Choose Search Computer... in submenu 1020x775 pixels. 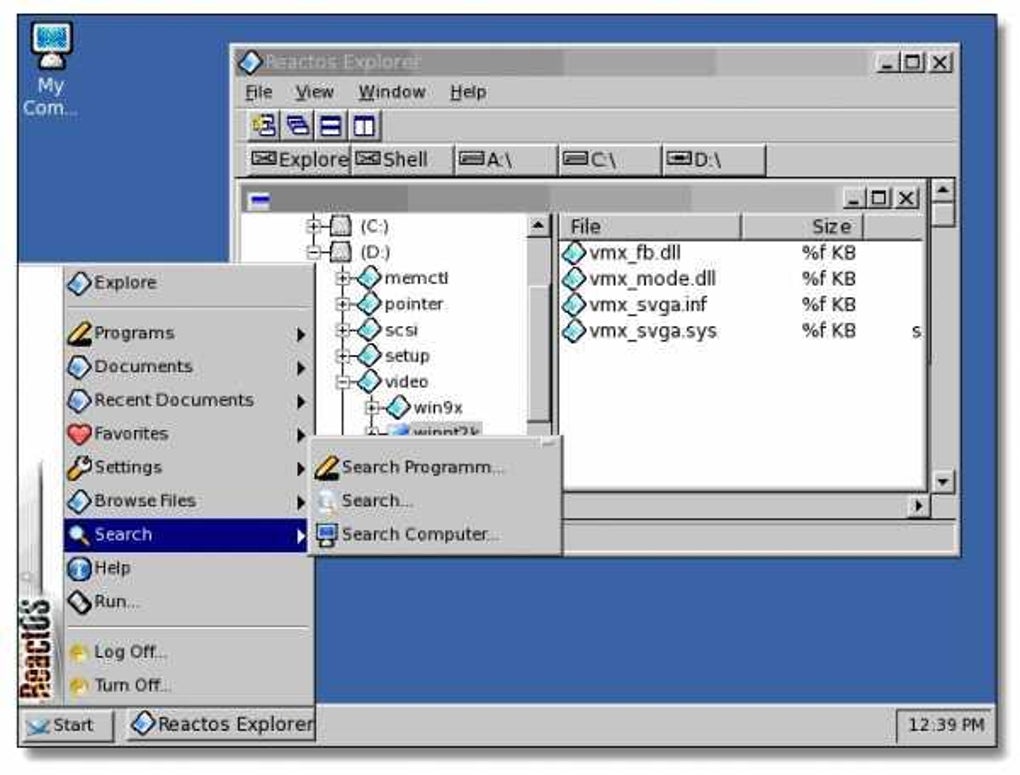[435, 535]
